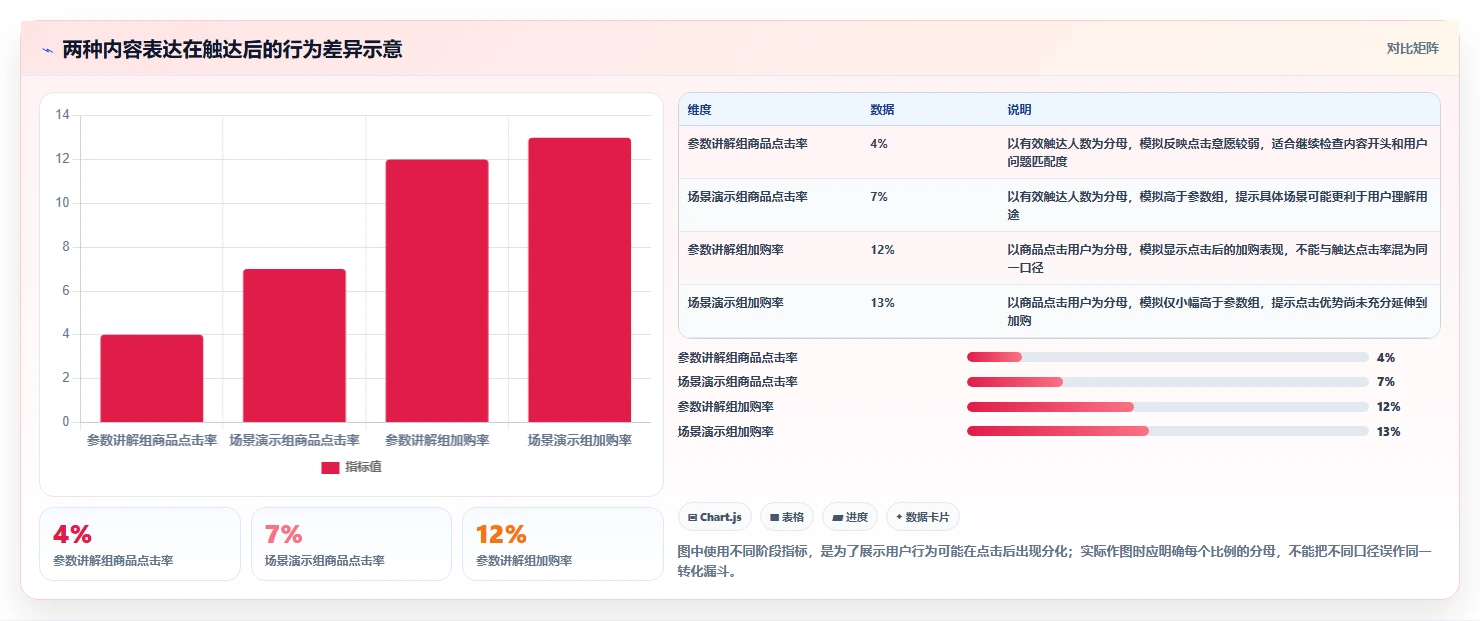The width and height of the screenshot is (1480, 621).
Task: Click table cell 参数讲解组加购率
Action: pyautogui.click(x=735, y=250)
